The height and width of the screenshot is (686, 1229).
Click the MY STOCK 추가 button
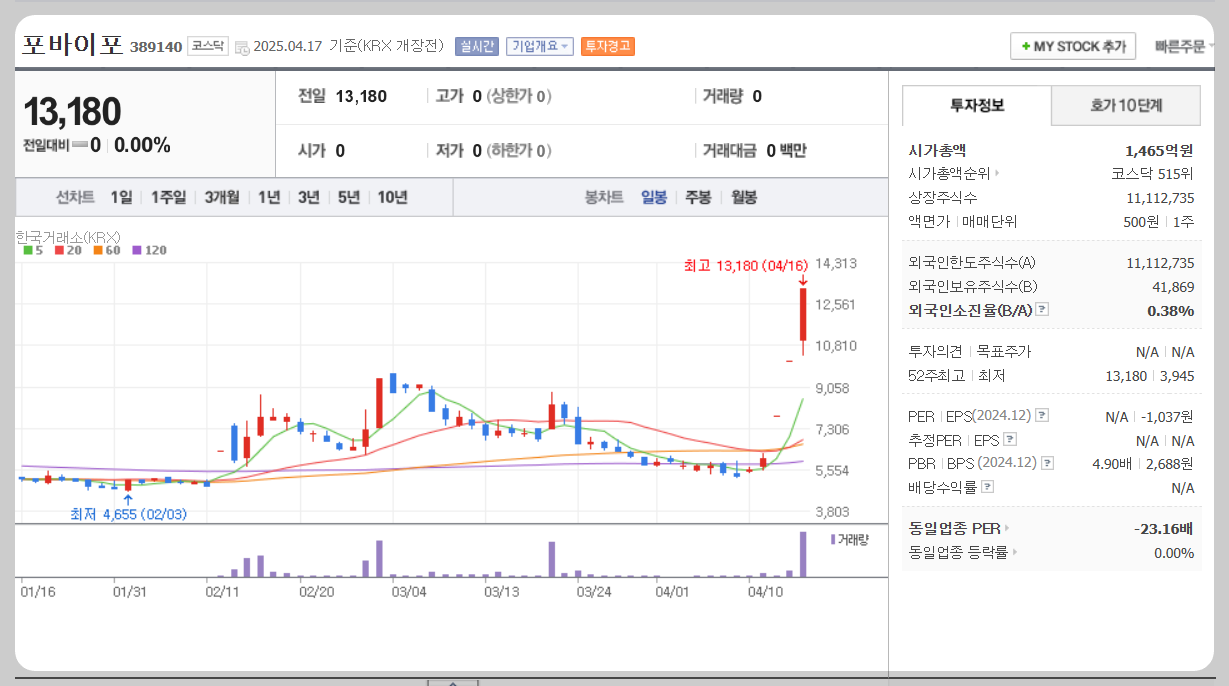coord(1072,46)
